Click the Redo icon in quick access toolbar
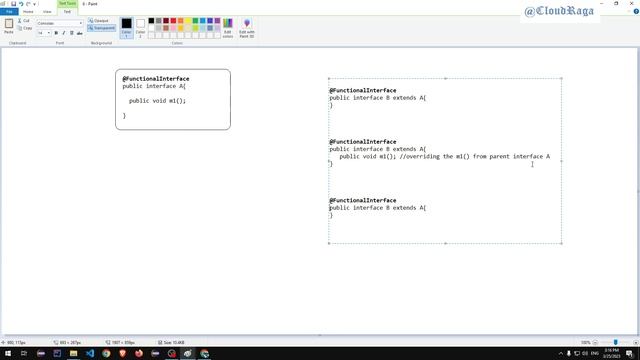Screen dimensions: 640x360 [x=28, y=4]
